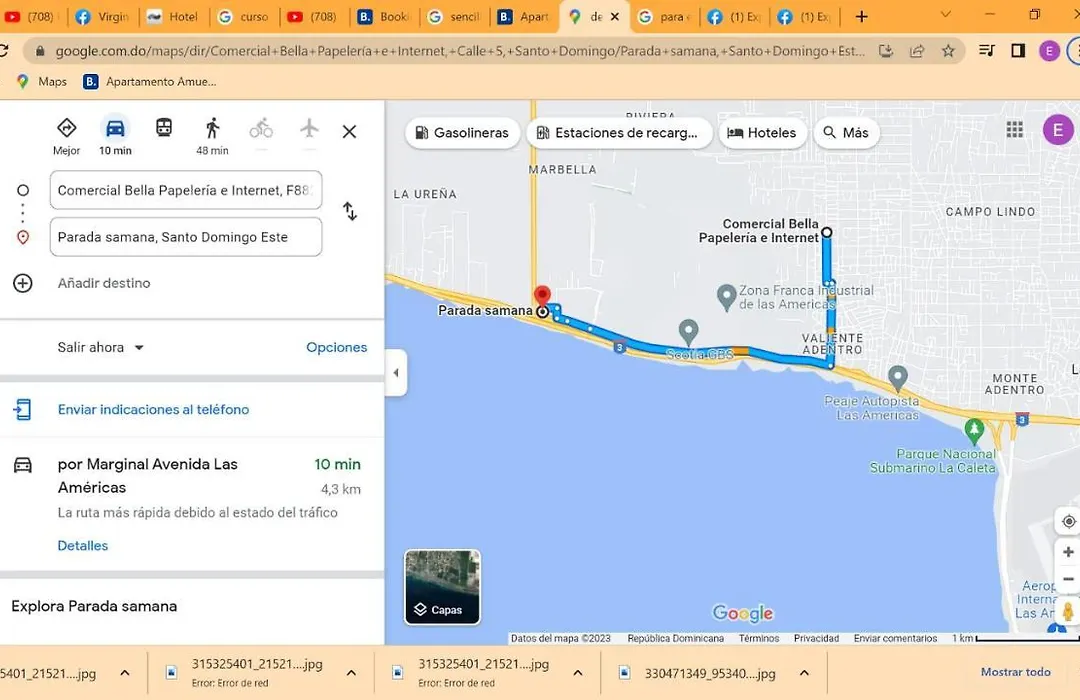Image resolution: width=1080 pixels, height=700 pixels.
Task: Zoom out on the map
Action: pos(1068,579)
